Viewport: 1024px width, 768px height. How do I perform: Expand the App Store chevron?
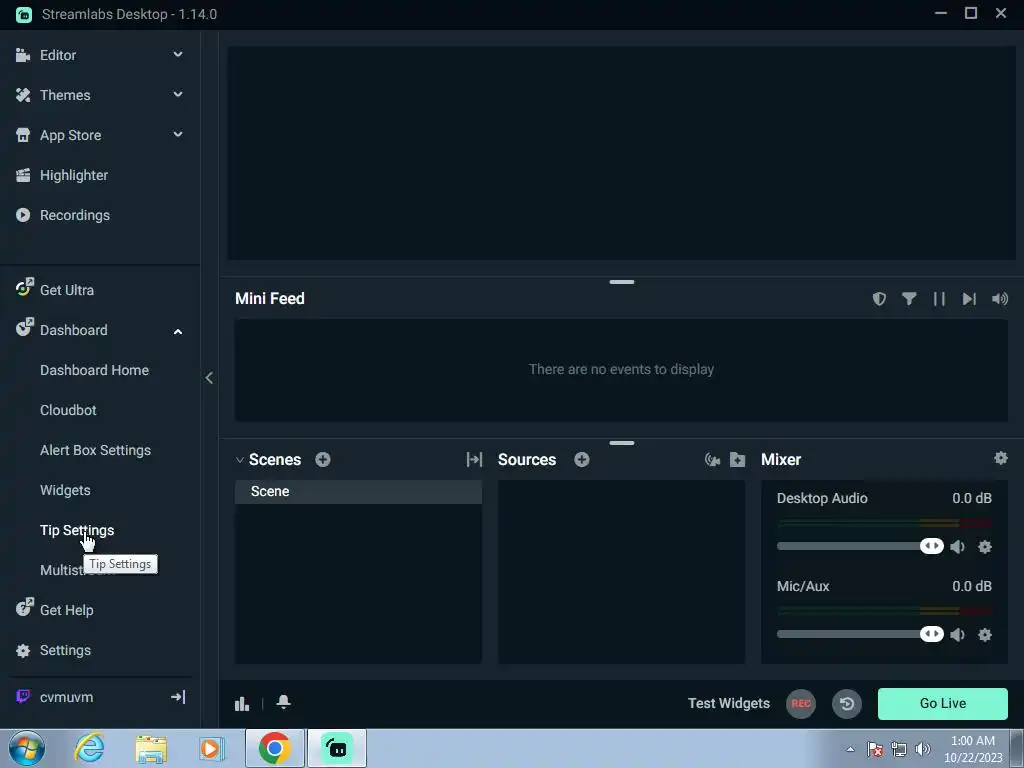178,135
